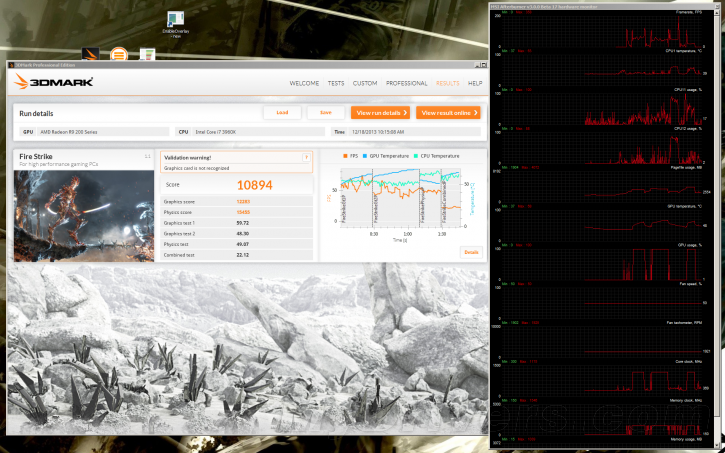Open the PROFESSIONAL tab
Image resolution: width=725 pixels, height=453 pixels.
pos(406,83)
